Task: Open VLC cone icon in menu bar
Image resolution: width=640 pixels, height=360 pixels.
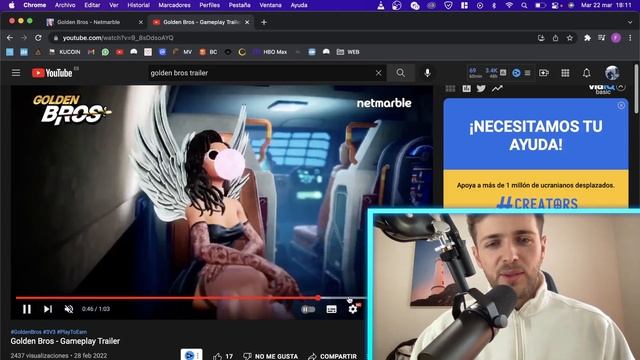Action: [380, 5]
